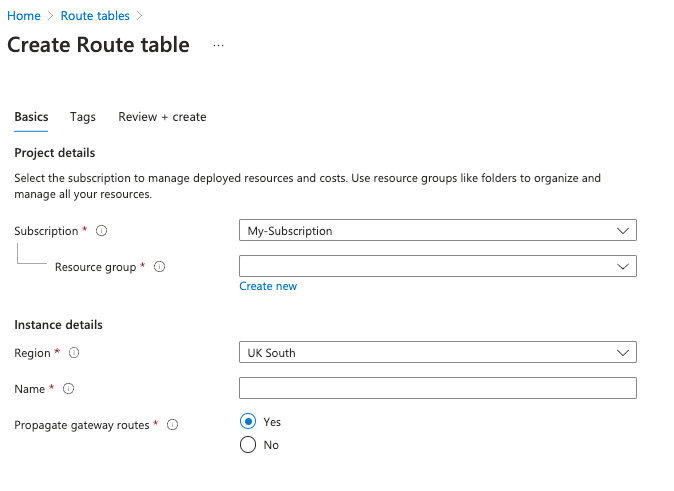The width and height of the screenshot is (674, 491).
Task: Go to Home in the breadcrumb
Action: [24, 16]
